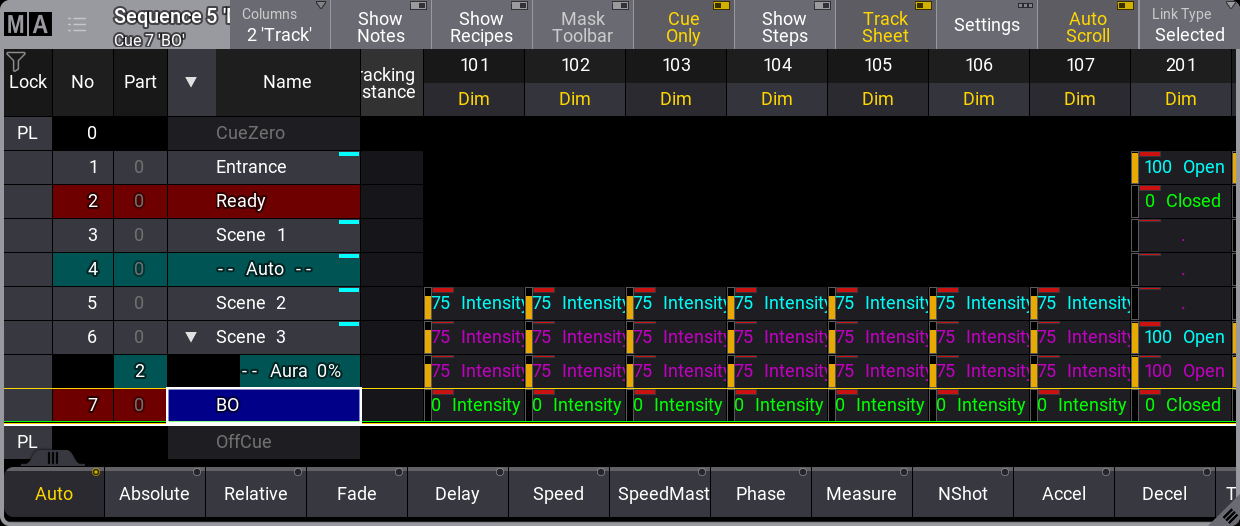Turn off Track Sheet

pyautogui.click(x=885, y=25)
